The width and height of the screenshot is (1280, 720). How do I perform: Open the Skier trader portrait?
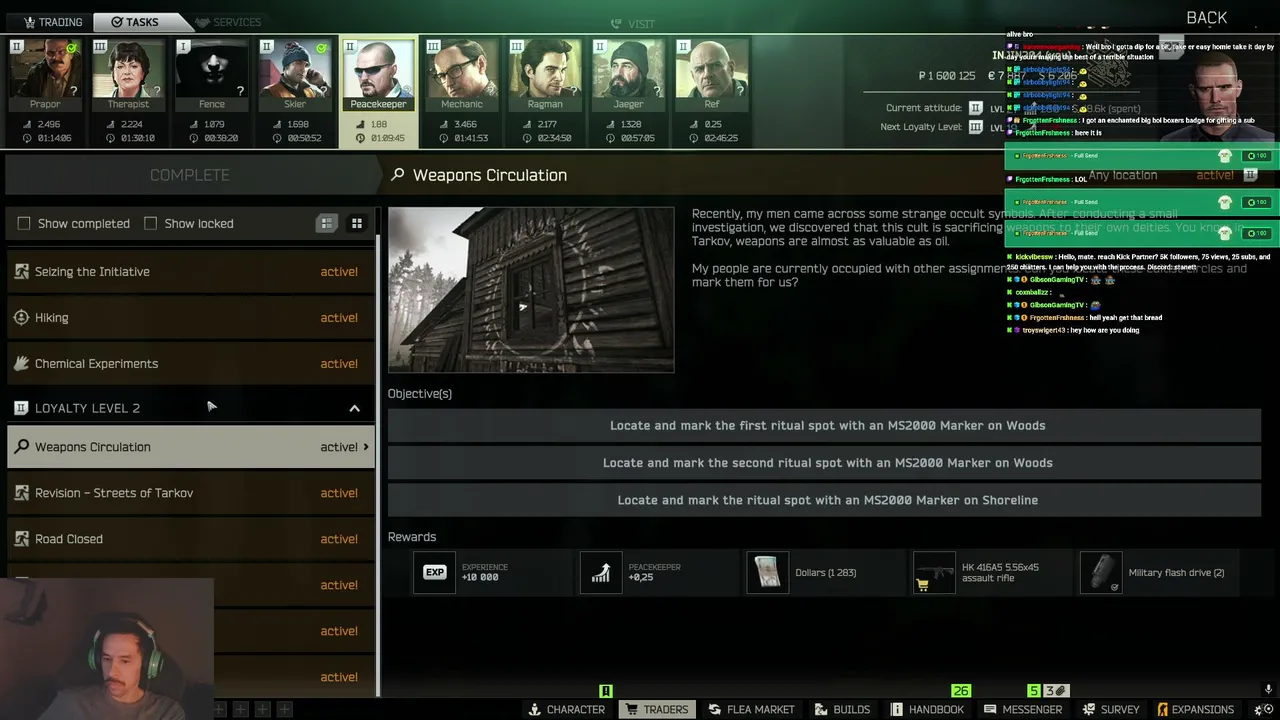click(295, 75)
